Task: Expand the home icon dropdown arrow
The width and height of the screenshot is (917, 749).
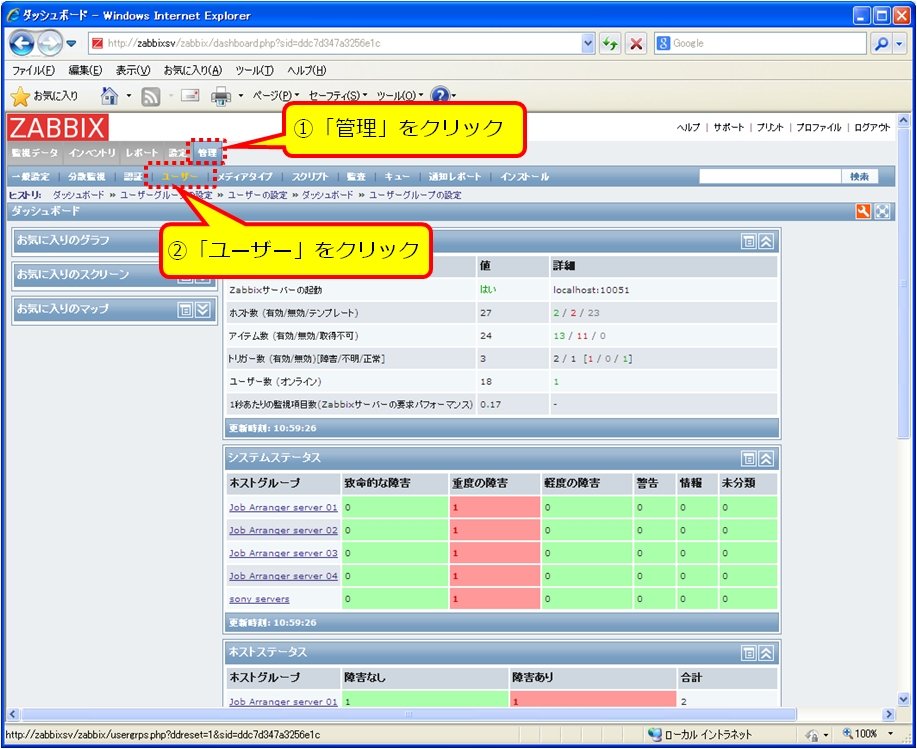Action: pyautogui.click(x=129, y=95)
